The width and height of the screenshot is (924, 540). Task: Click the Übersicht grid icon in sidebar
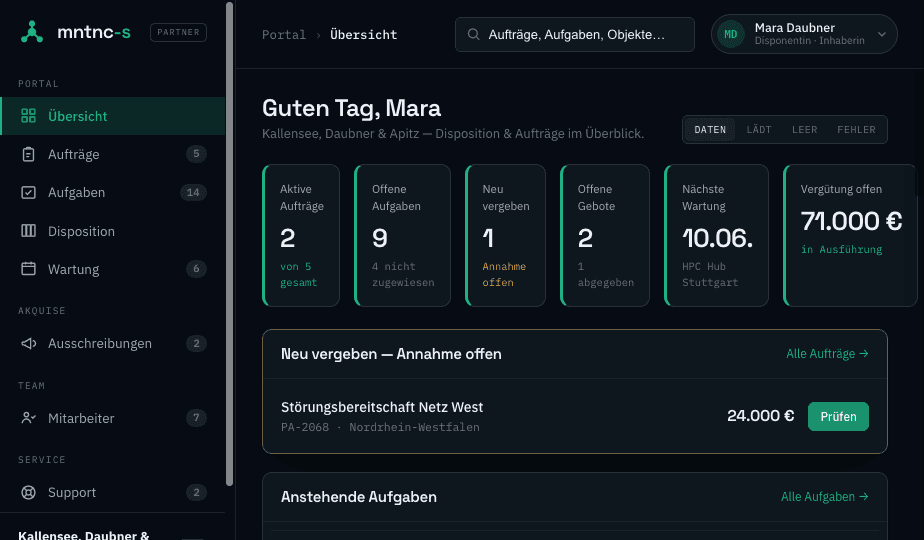(28, 116)
